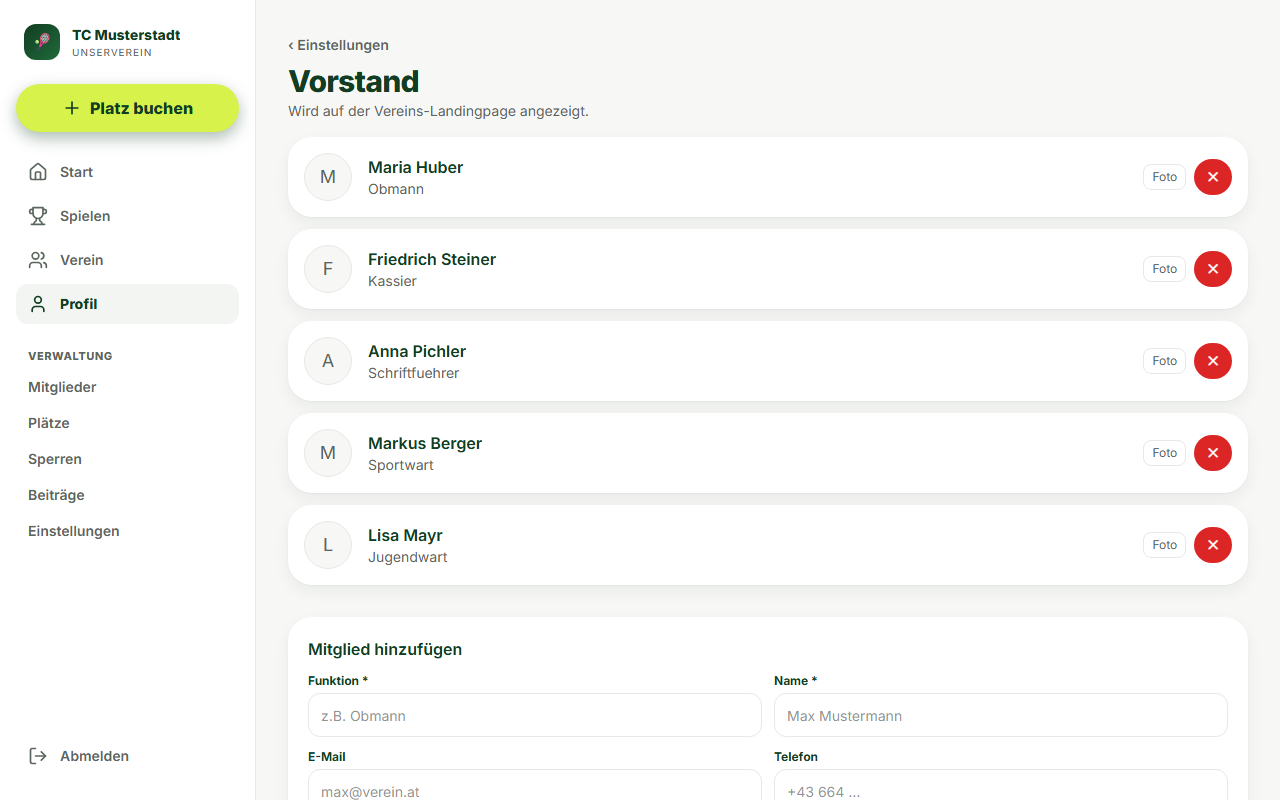Open Beiträge under Verwaltung
This screenshot has height=800, width=1280.
coord(127,495)
